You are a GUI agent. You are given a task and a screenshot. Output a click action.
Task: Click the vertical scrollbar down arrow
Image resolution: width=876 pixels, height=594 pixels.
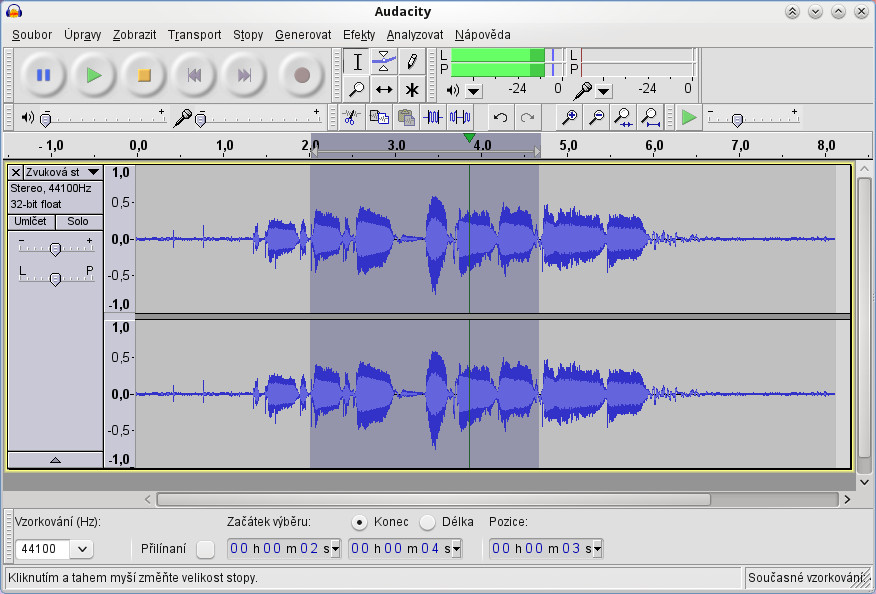point(864,482)
